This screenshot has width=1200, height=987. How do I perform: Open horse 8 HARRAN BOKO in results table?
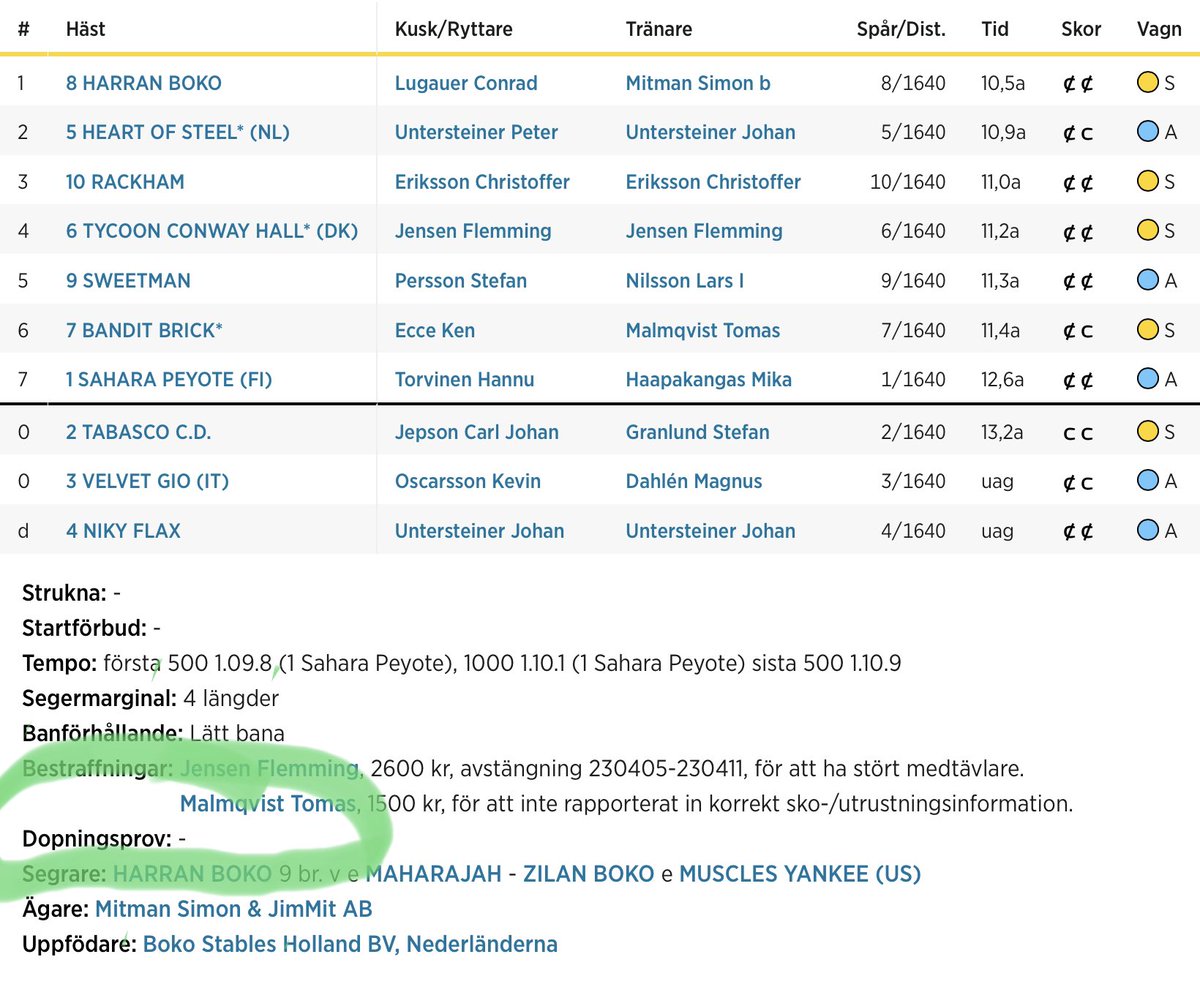click(x=144, y=83)
